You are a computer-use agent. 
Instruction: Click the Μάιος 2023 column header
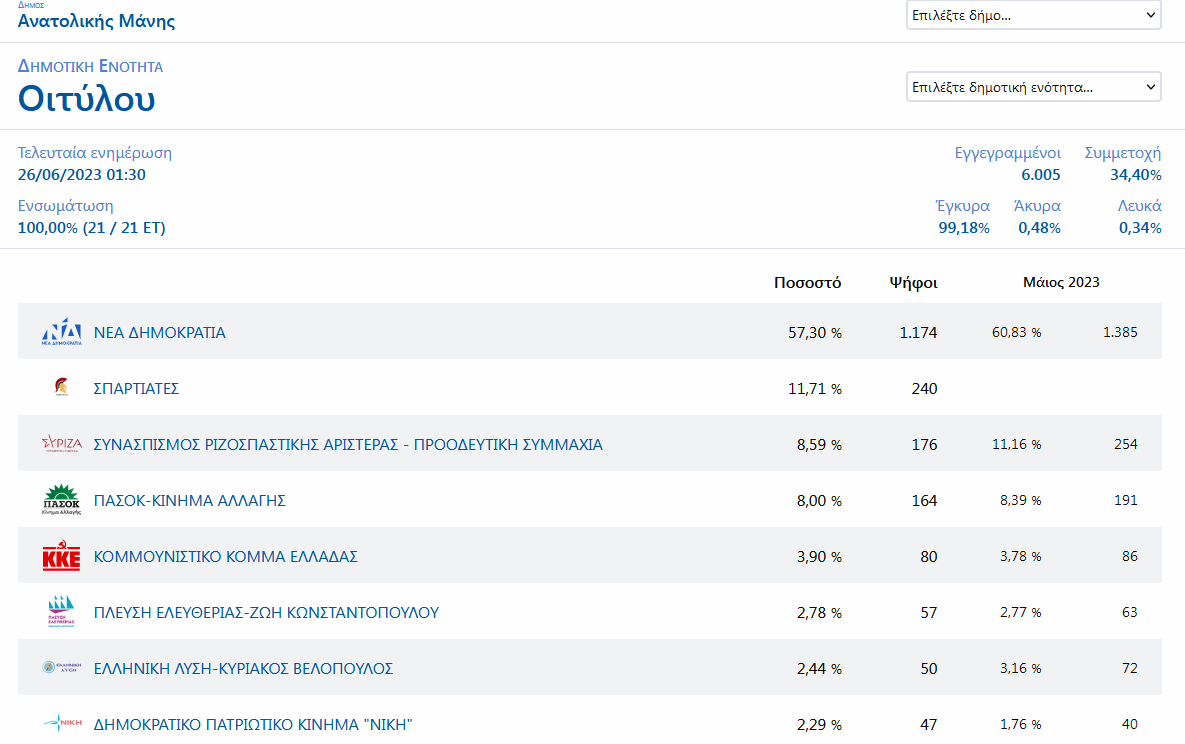1060,282
